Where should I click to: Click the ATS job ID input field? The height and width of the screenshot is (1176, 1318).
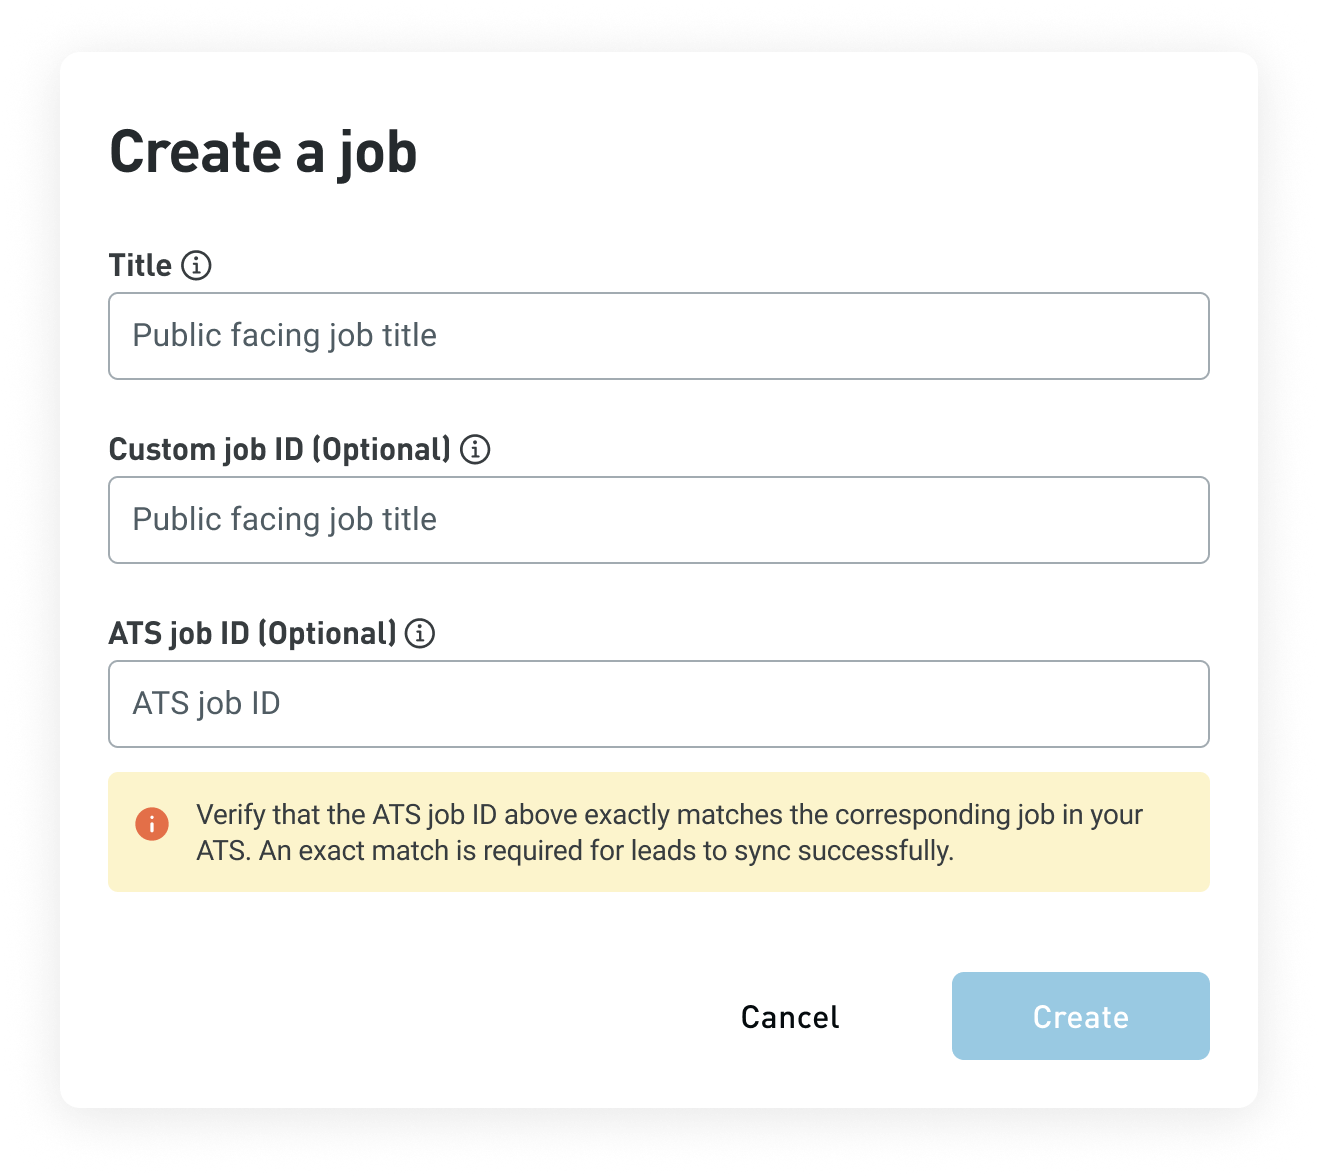click(658, 704)
